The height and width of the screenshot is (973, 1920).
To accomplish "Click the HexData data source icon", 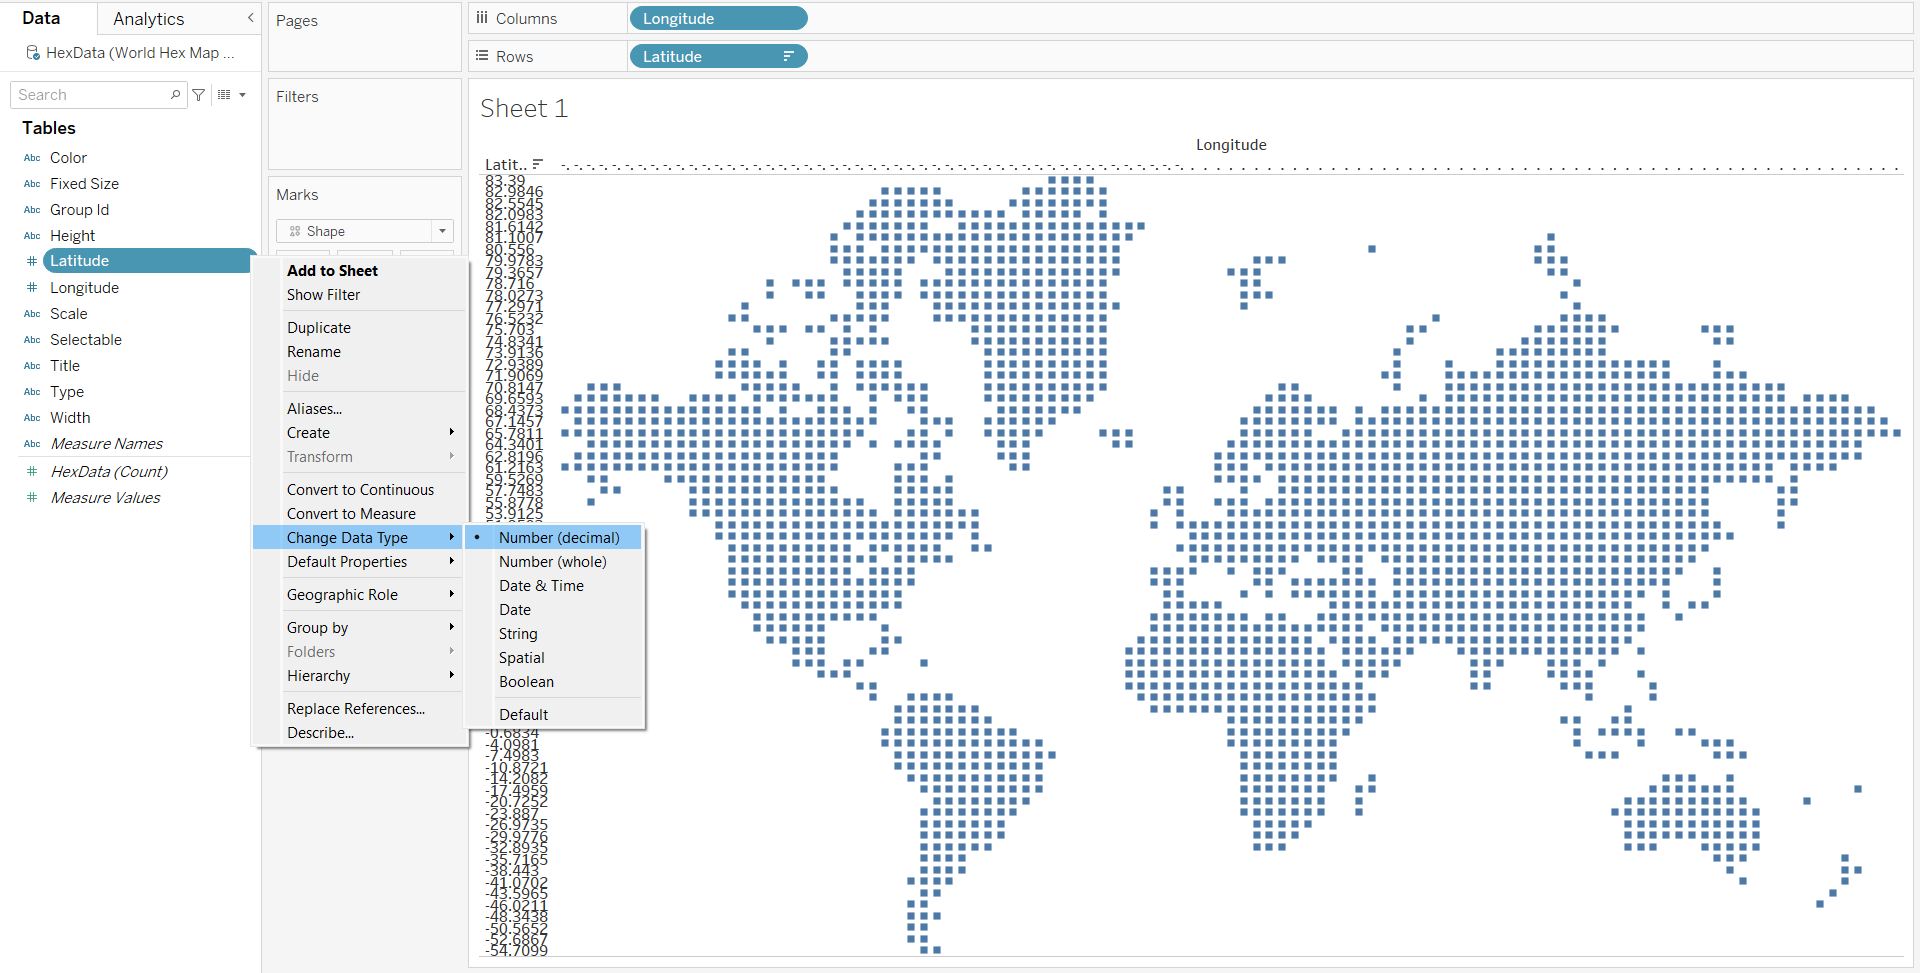I will click(33, 53).
